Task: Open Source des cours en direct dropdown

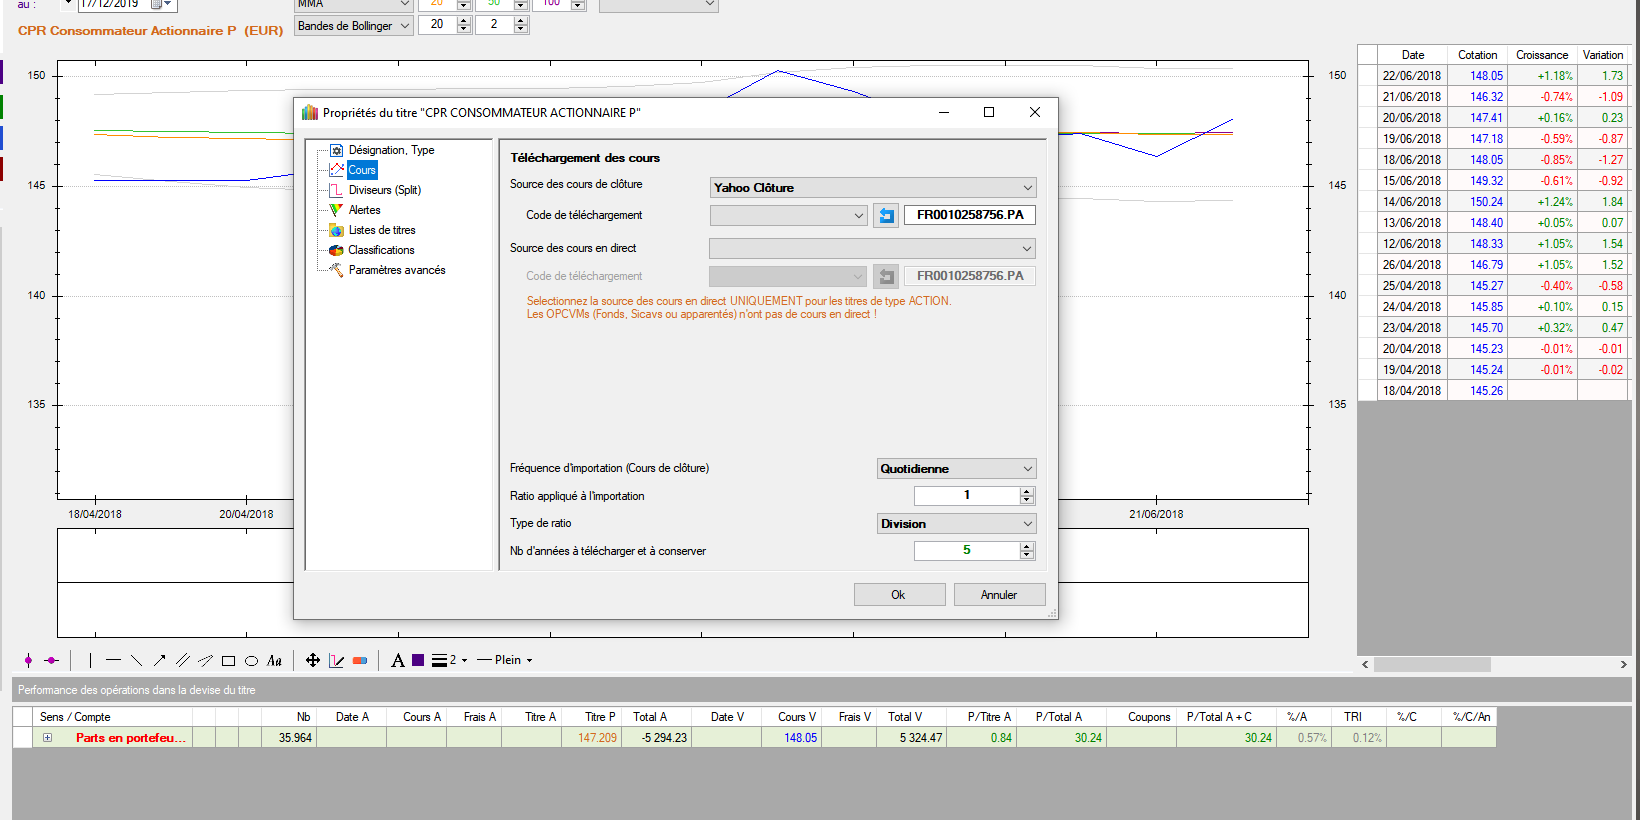Action: (x=872, y=248)
